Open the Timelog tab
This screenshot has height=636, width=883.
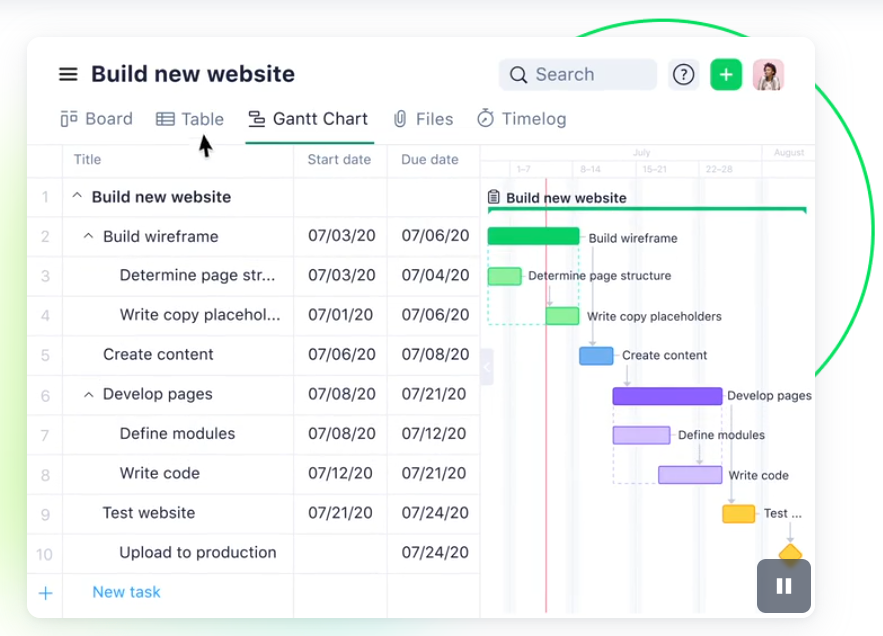click(x=521, y=119)
